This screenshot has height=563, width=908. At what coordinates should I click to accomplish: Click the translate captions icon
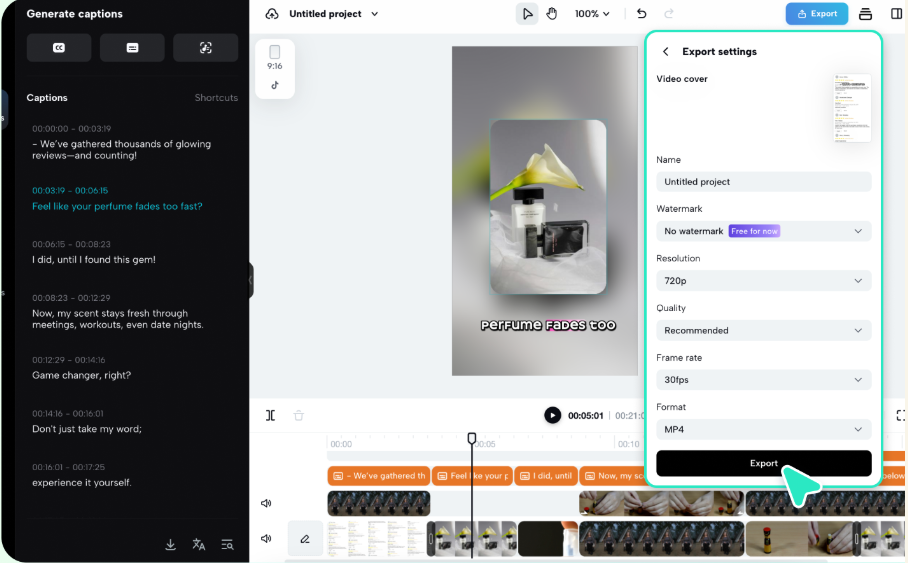(199, 544)
